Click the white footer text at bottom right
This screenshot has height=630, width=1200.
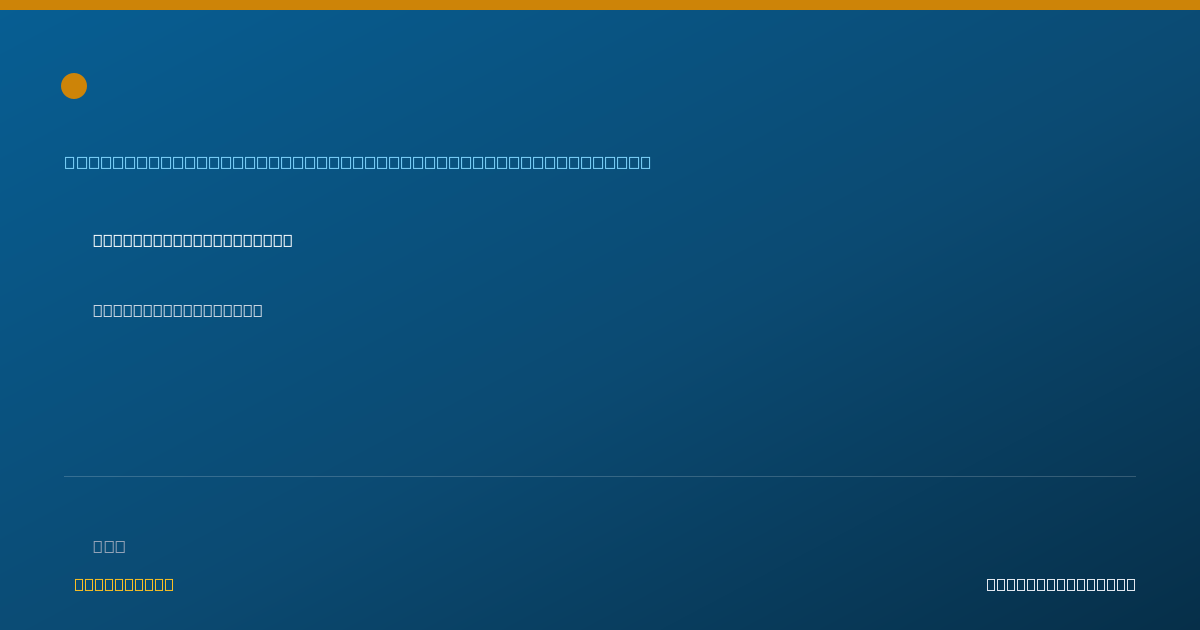(1061, 584)
